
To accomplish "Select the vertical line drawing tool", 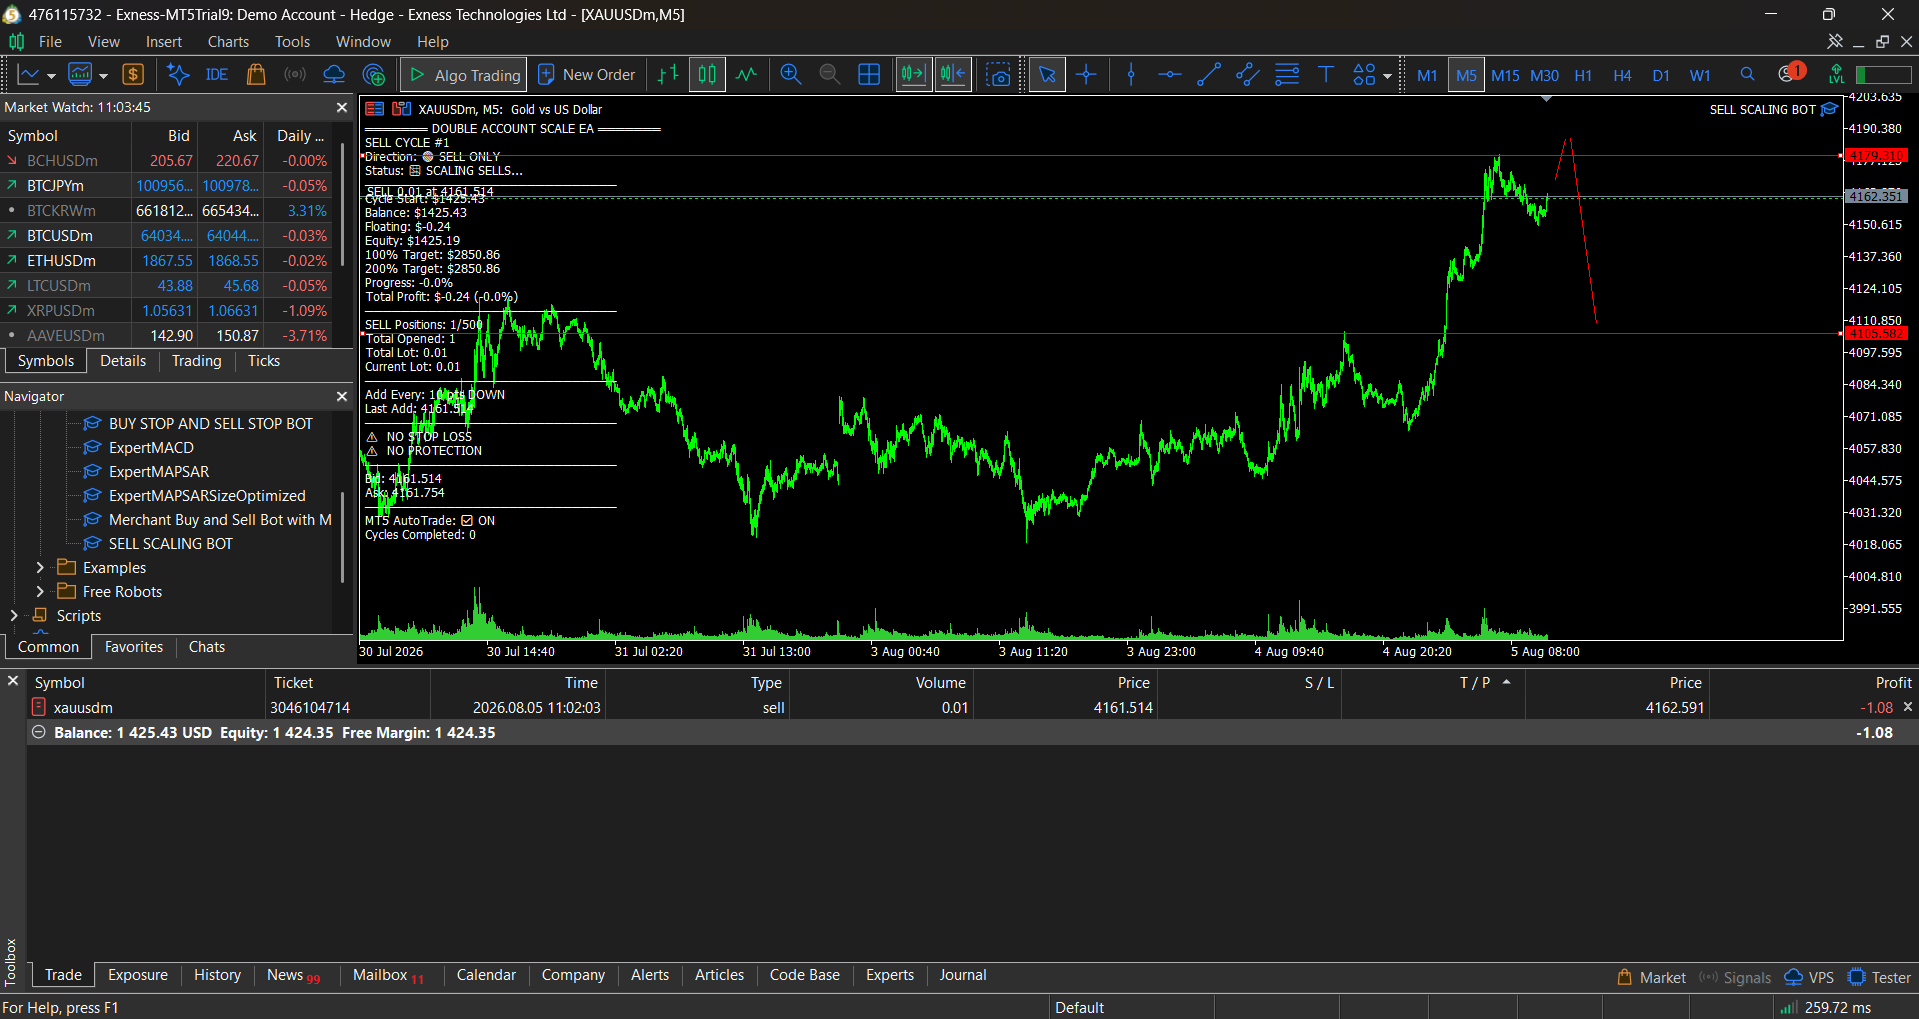I will pos(1131,75).
